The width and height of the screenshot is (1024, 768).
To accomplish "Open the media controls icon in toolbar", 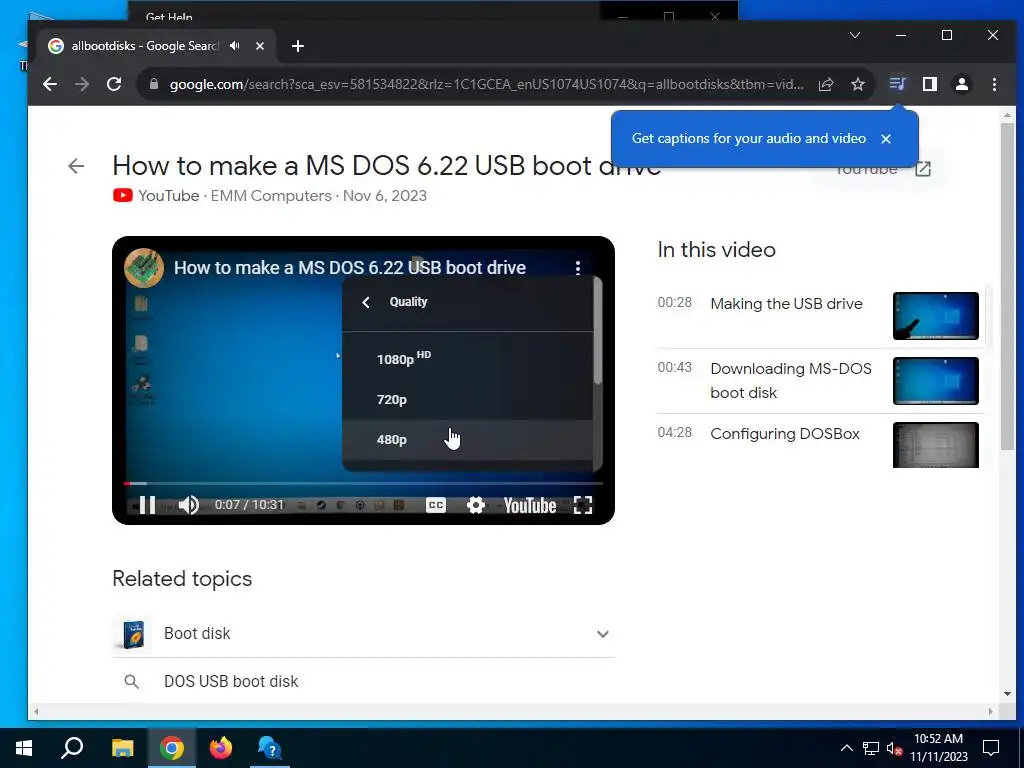I will coord(897,84).
